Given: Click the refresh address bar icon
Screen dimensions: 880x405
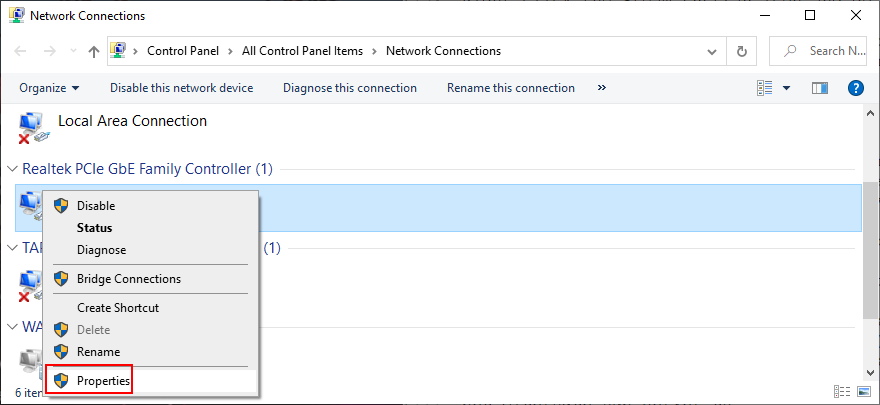Looking at the screenshot, I should coord(741,51).
